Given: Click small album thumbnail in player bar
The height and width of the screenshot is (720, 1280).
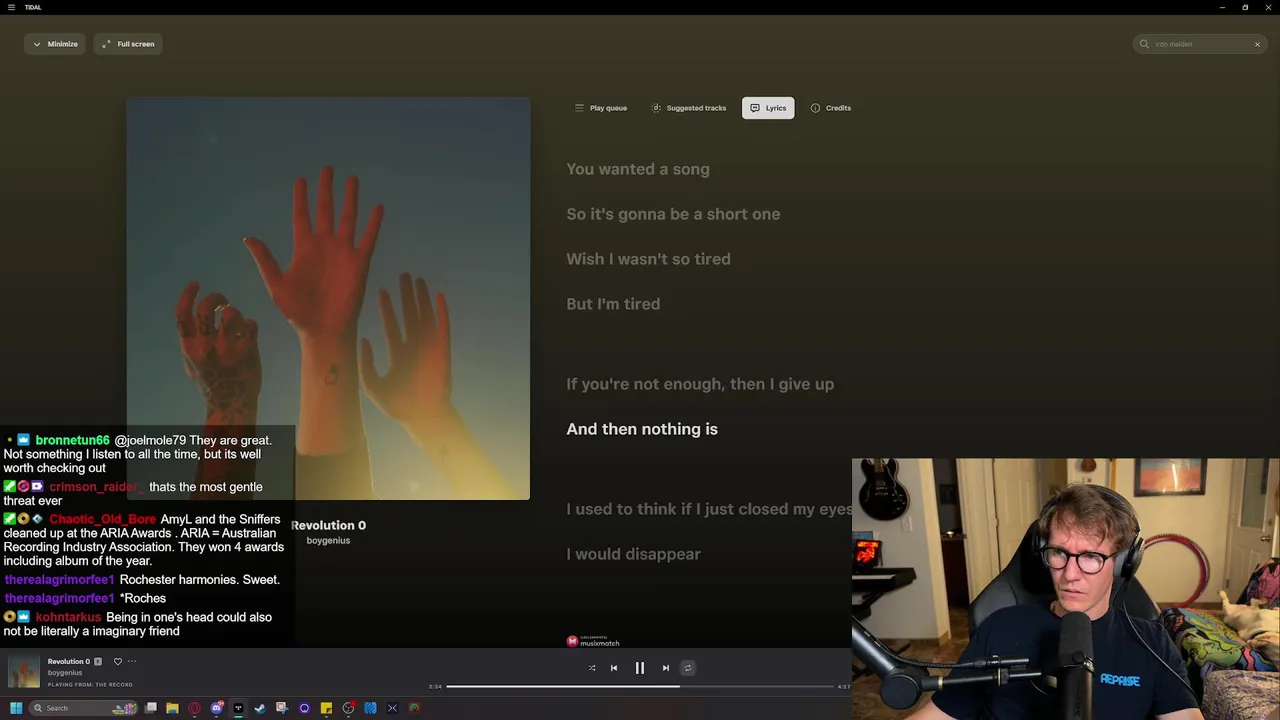Looking at the screenshot, I should pos(24,671).
